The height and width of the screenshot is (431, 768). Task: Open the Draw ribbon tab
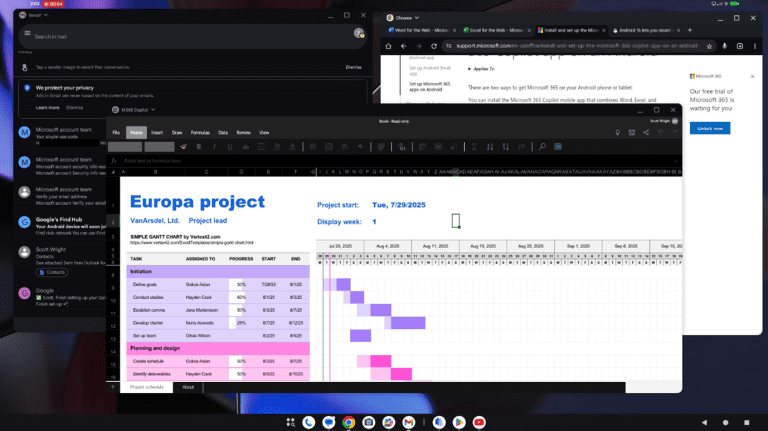pos(177,133)
